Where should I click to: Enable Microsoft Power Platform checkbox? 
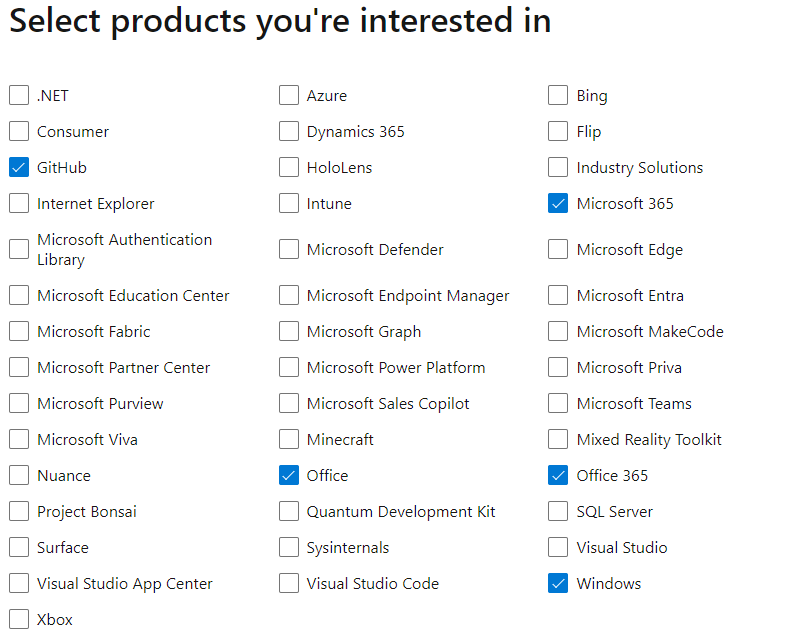click(289, 367)
